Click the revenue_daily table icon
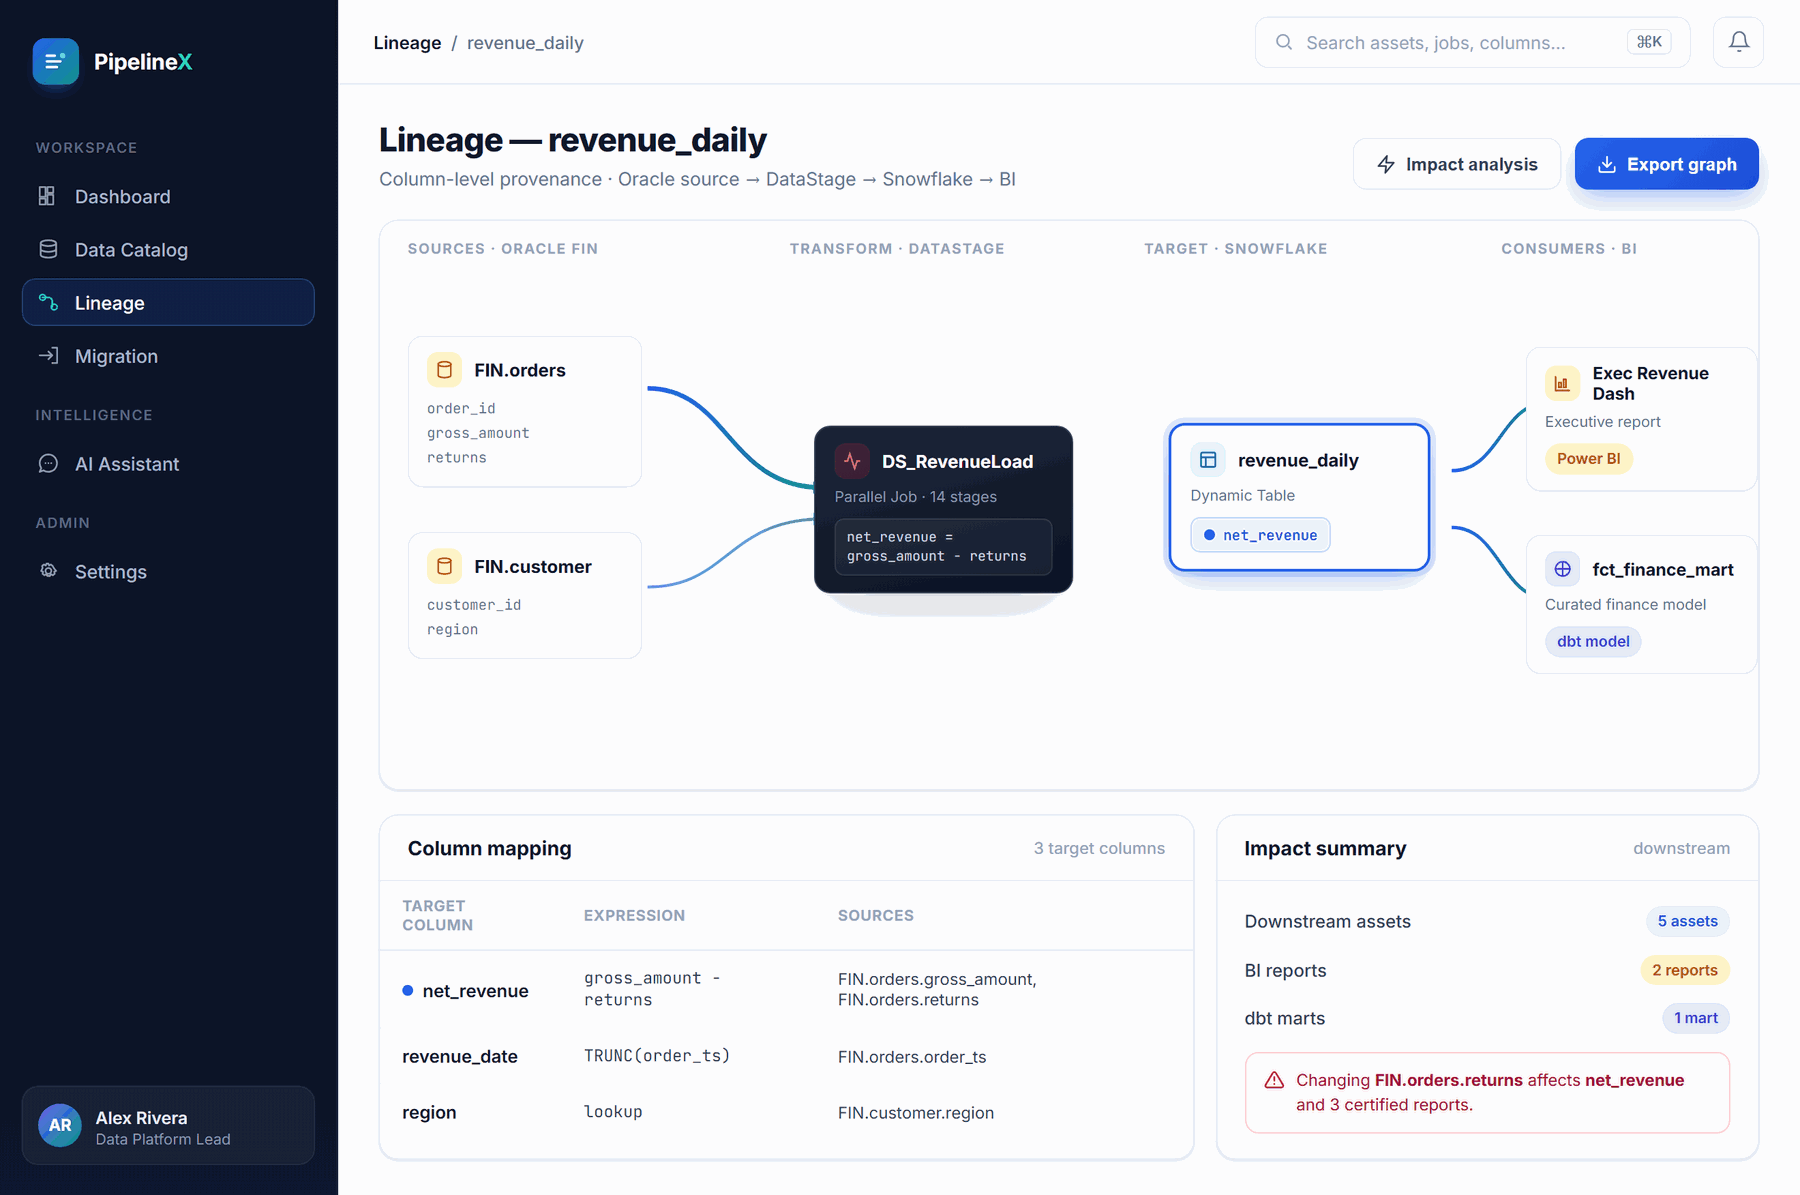The height and width of the screenshot is (1195, 1800). 1208,460
